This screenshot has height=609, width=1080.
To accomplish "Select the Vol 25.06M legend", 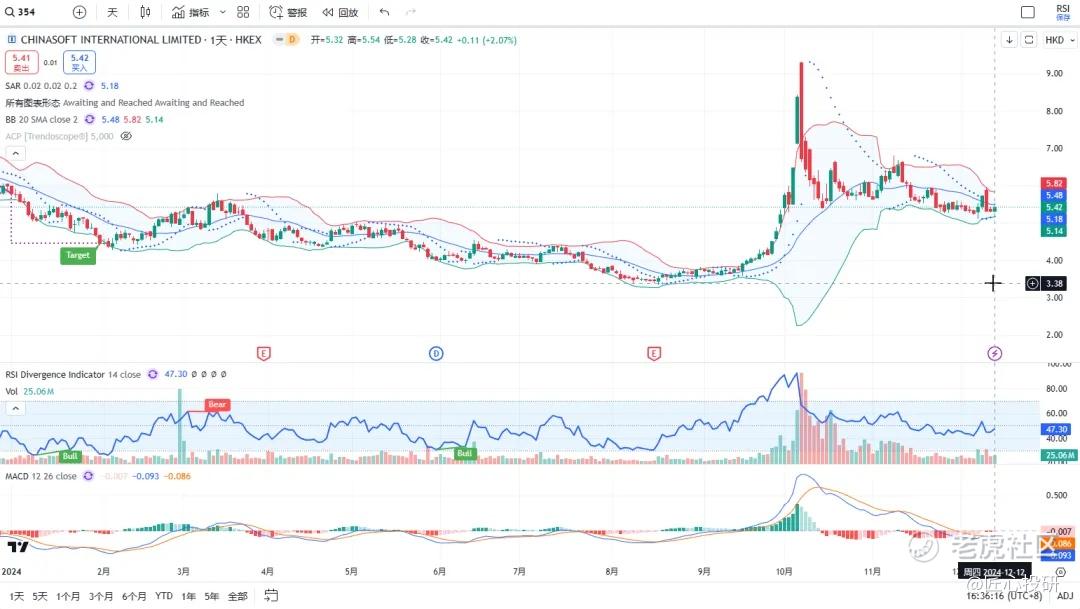I will pyautogui.click(x=30, y=391).
